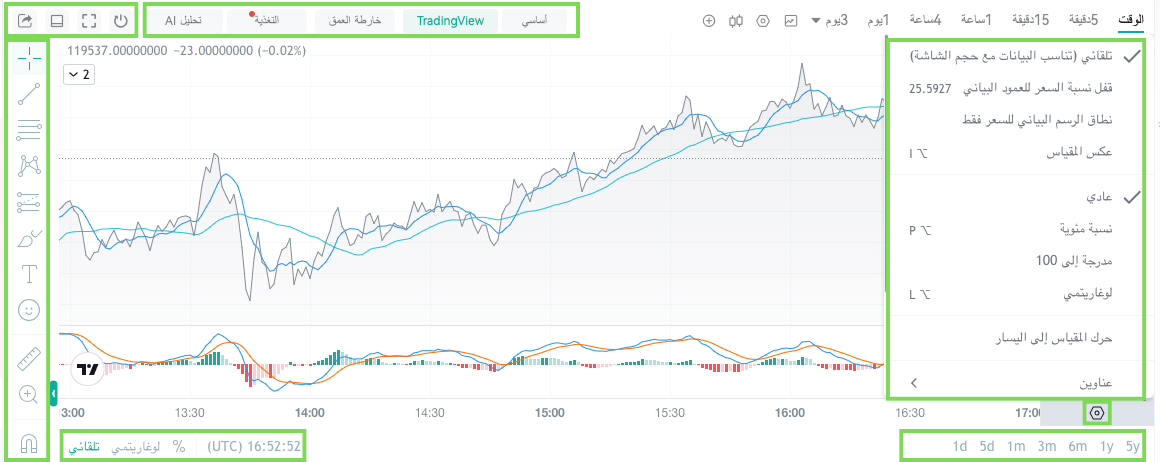Select the trend line drawing tool

pos(28,93)
